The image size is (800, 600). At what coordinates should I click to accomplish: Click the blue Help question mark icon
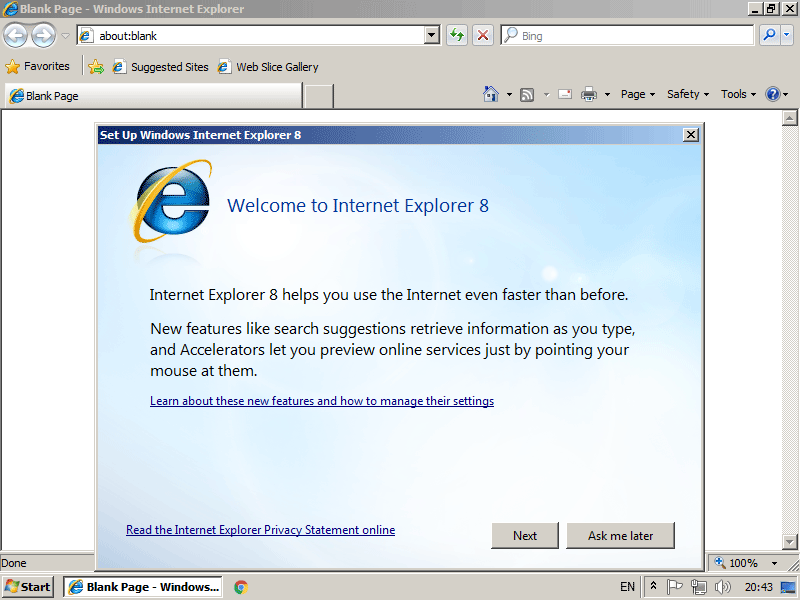click(772, 94)
